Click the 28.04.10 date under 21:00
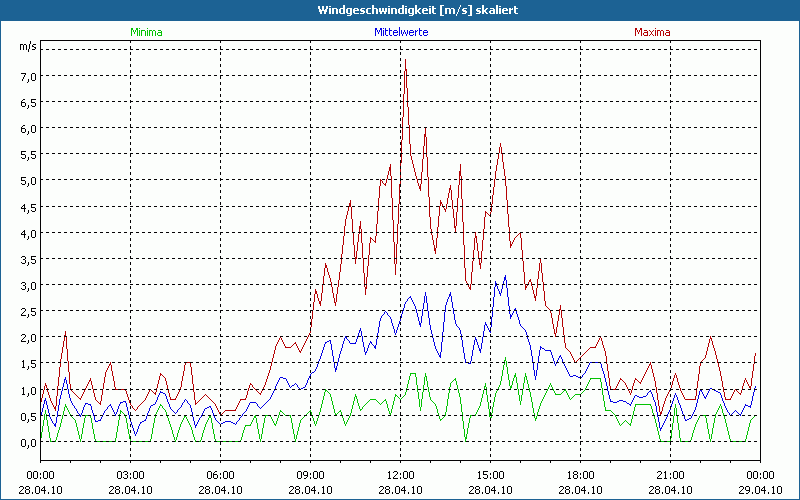 (x=670, y=490)
